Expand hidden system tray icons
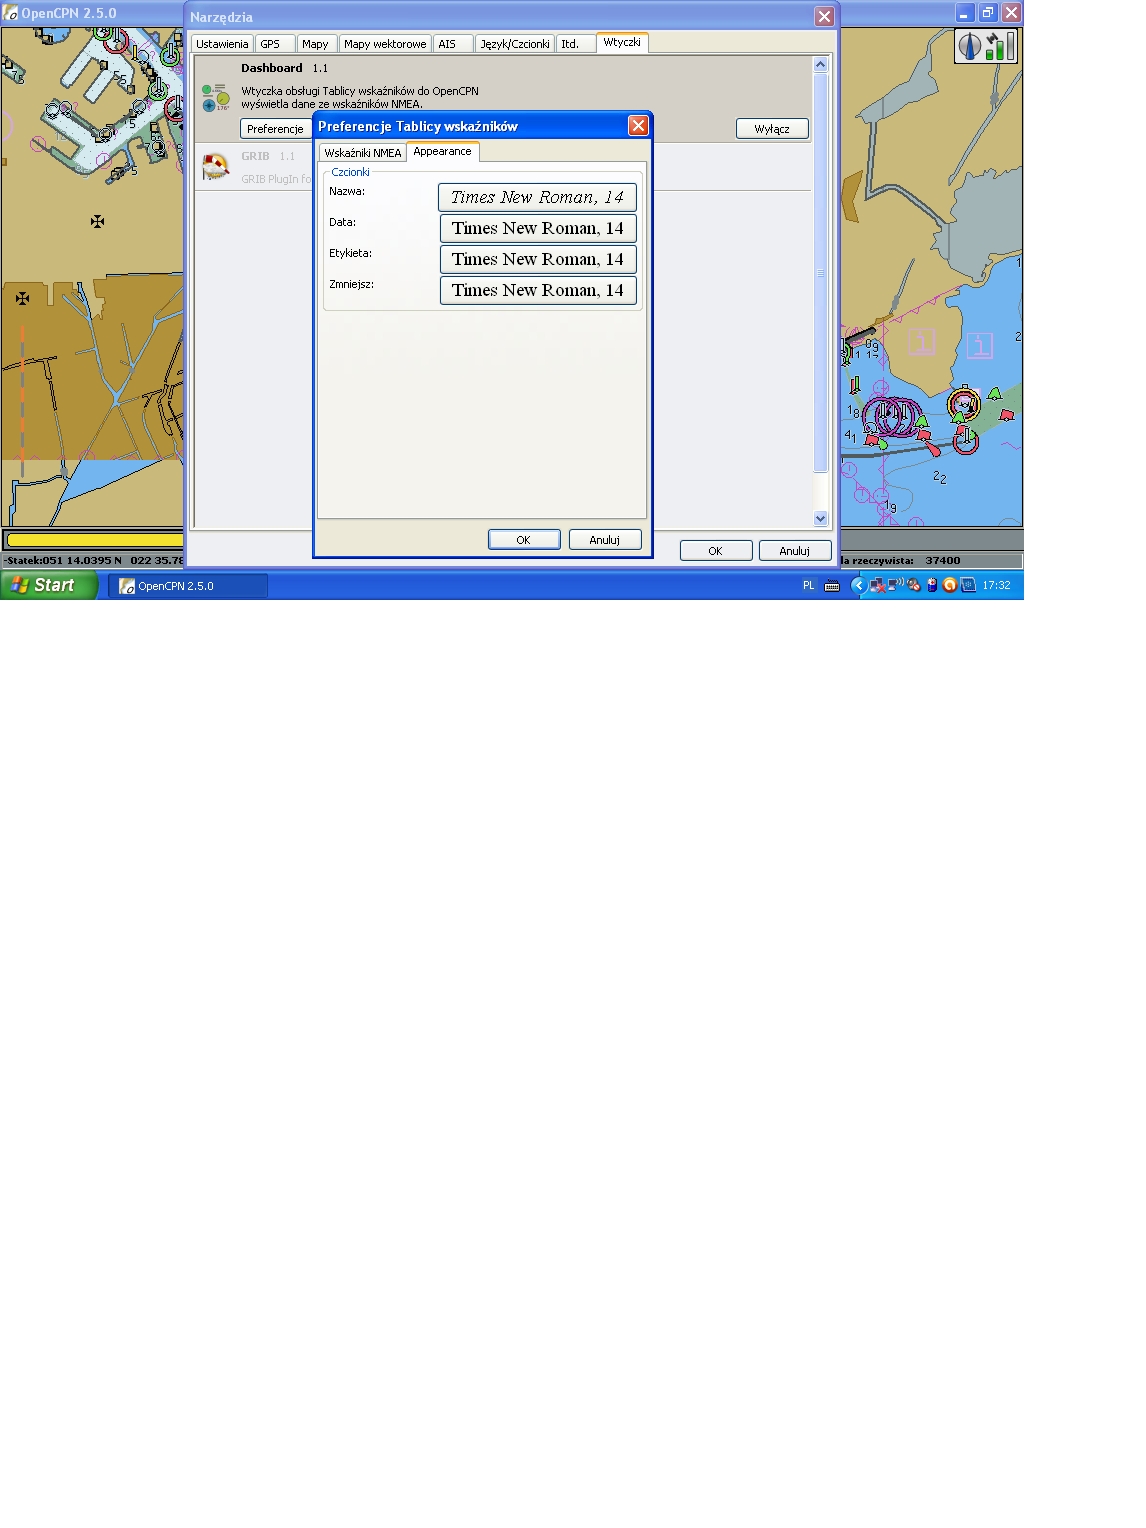Viewport: 1146px width, 1528px height. 858,586
